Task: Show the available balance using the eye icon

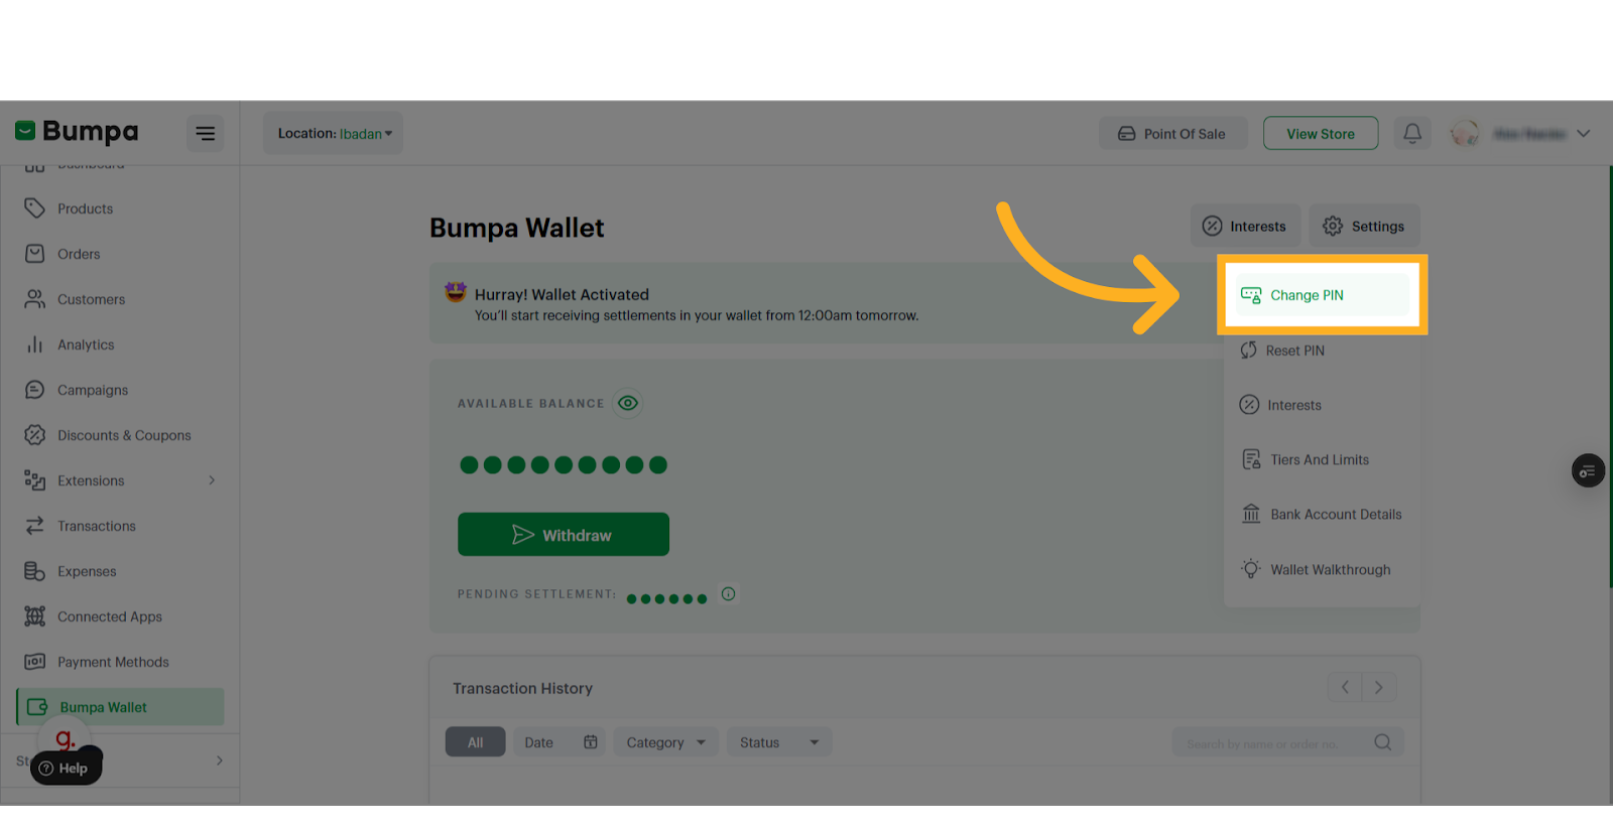Action: pyautogui.click(x=628, y=403)
